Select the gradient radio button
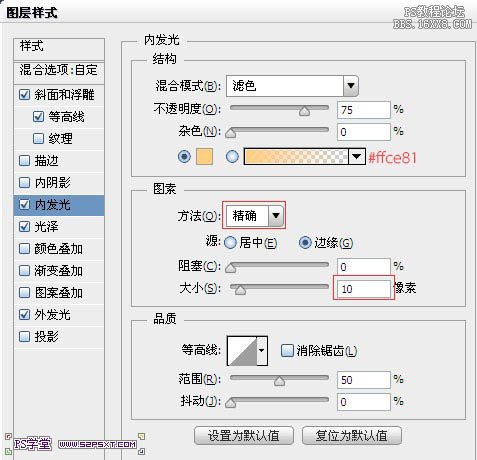477x460 pixels. 232,156
